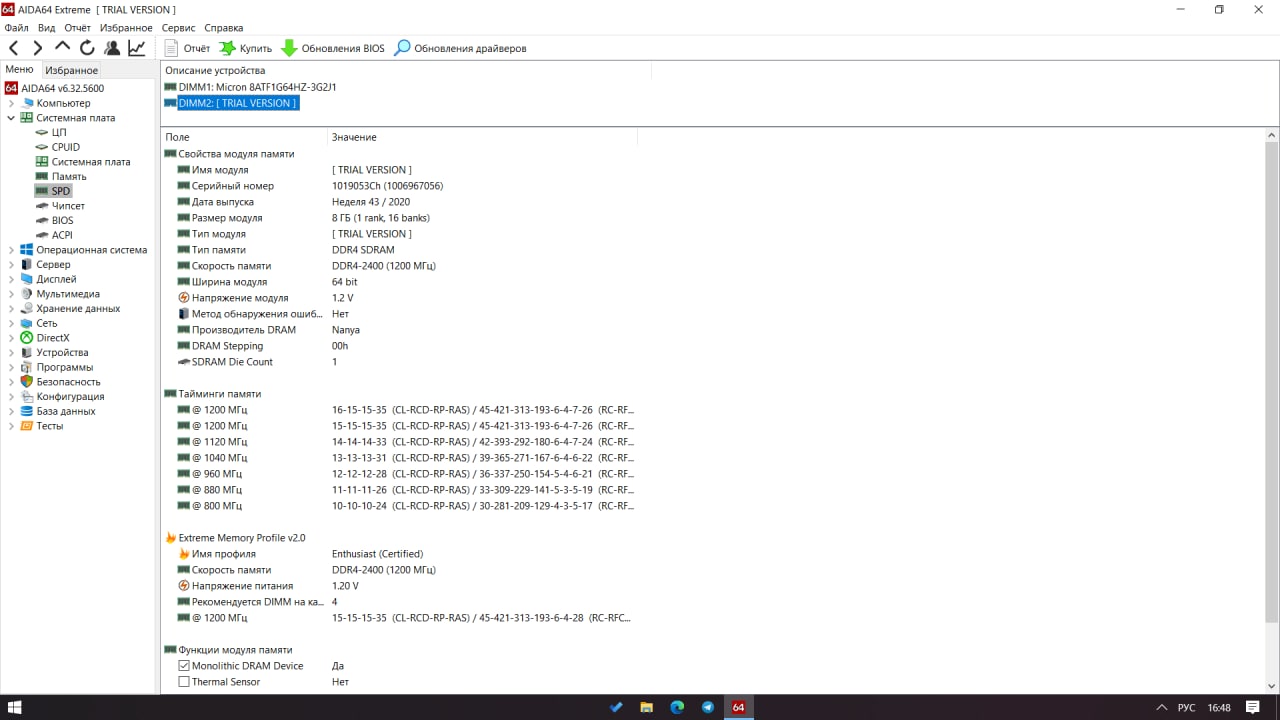Expand the Сеть tree node
The height and width of the screenshot is (720, 1280).
[x=11, y=323]
